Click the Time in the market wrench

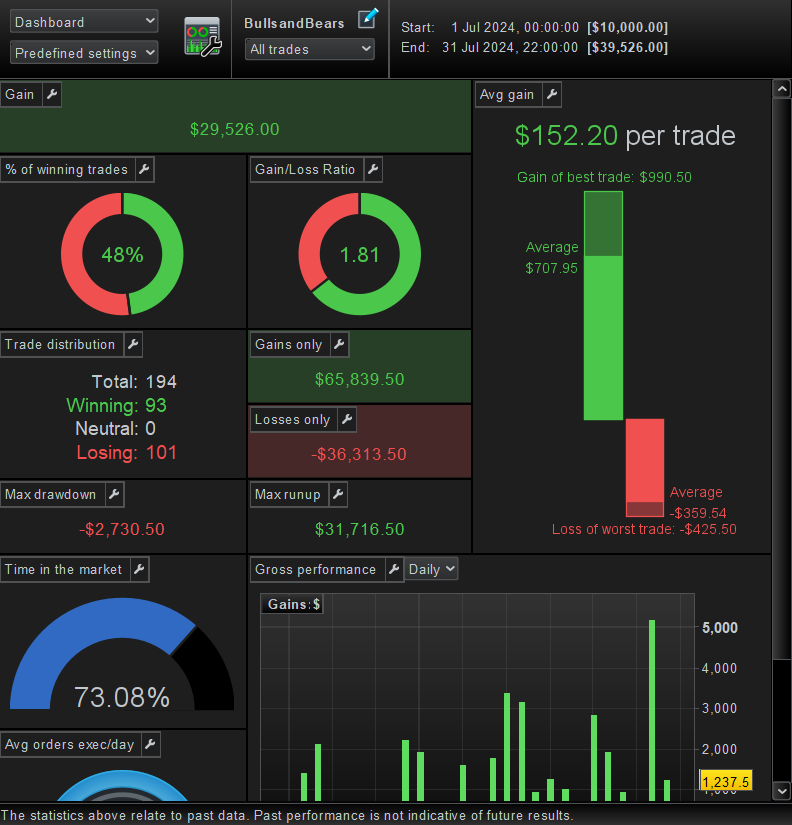139,569
